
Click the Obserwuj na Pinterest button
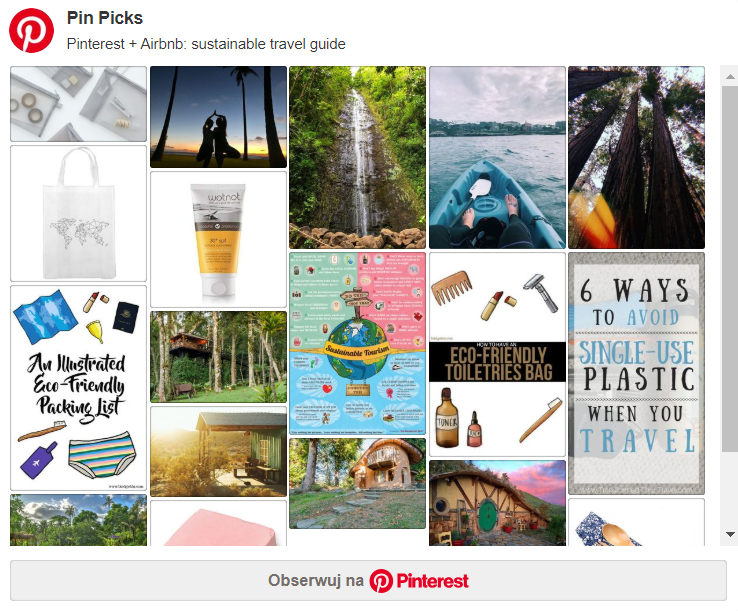point(368,580)
